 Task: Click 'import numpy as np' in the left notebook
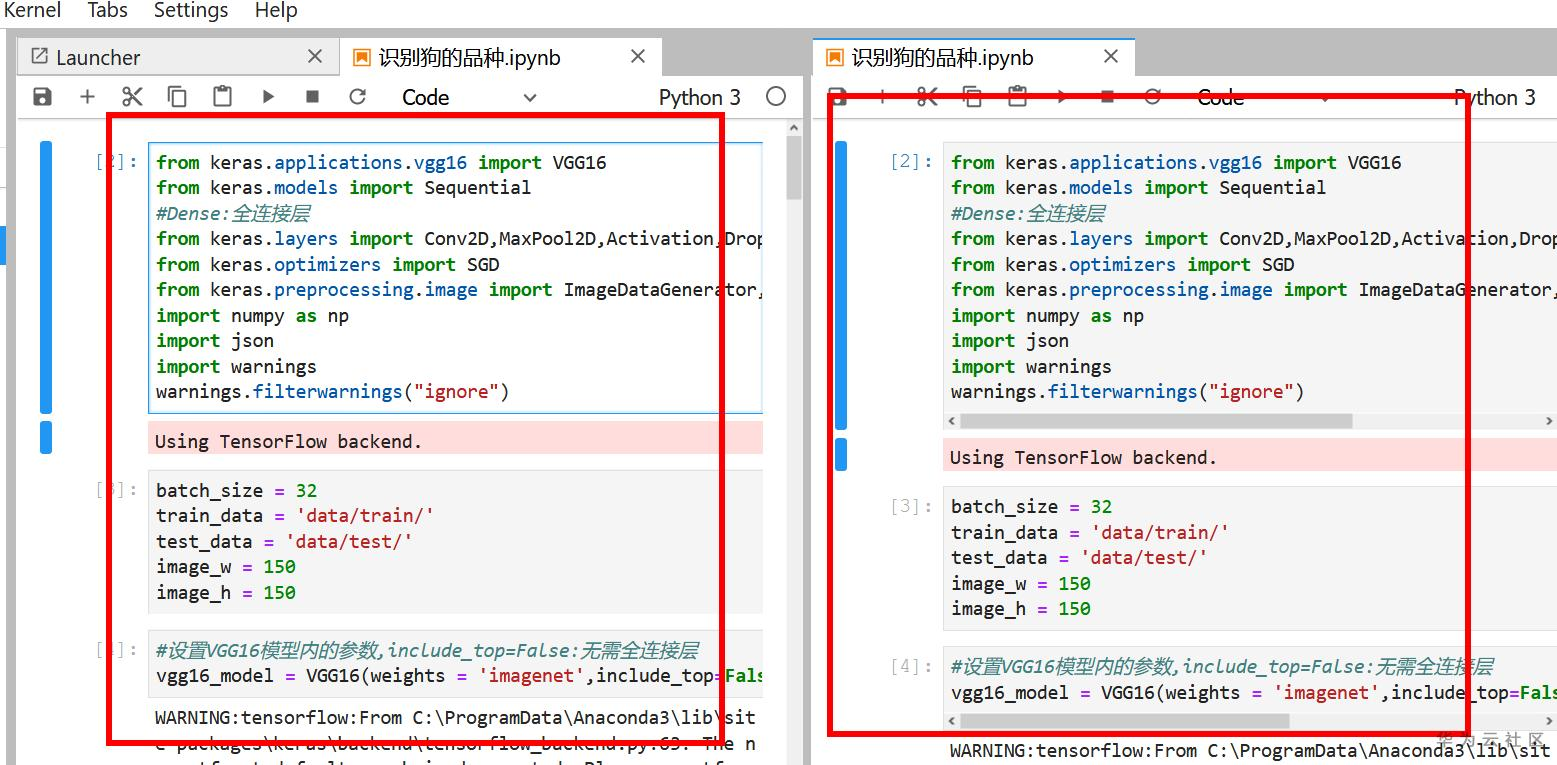tap(252, 316)
